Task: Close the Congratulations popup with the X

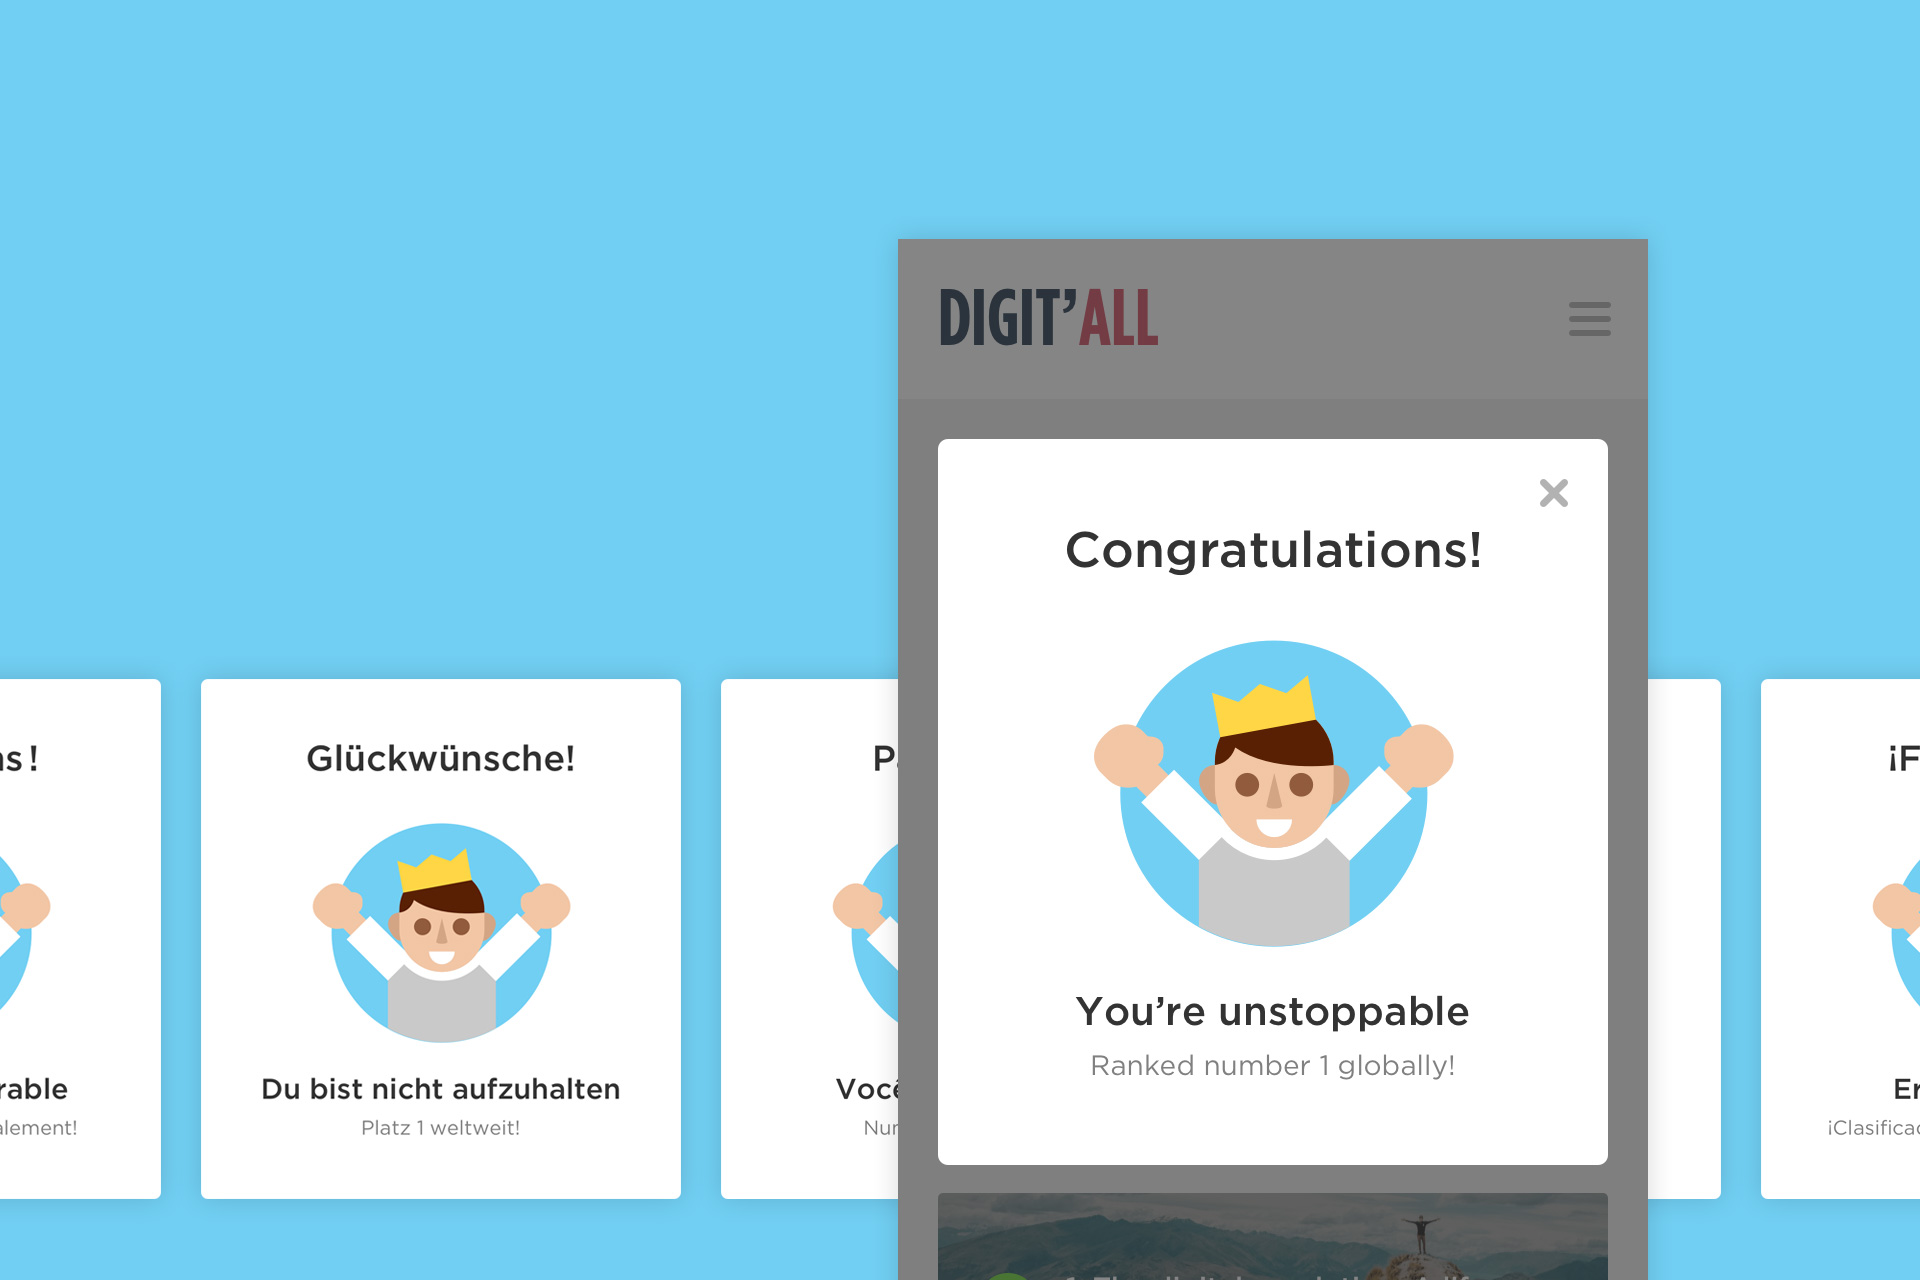Action: (x=1553, y=493)
